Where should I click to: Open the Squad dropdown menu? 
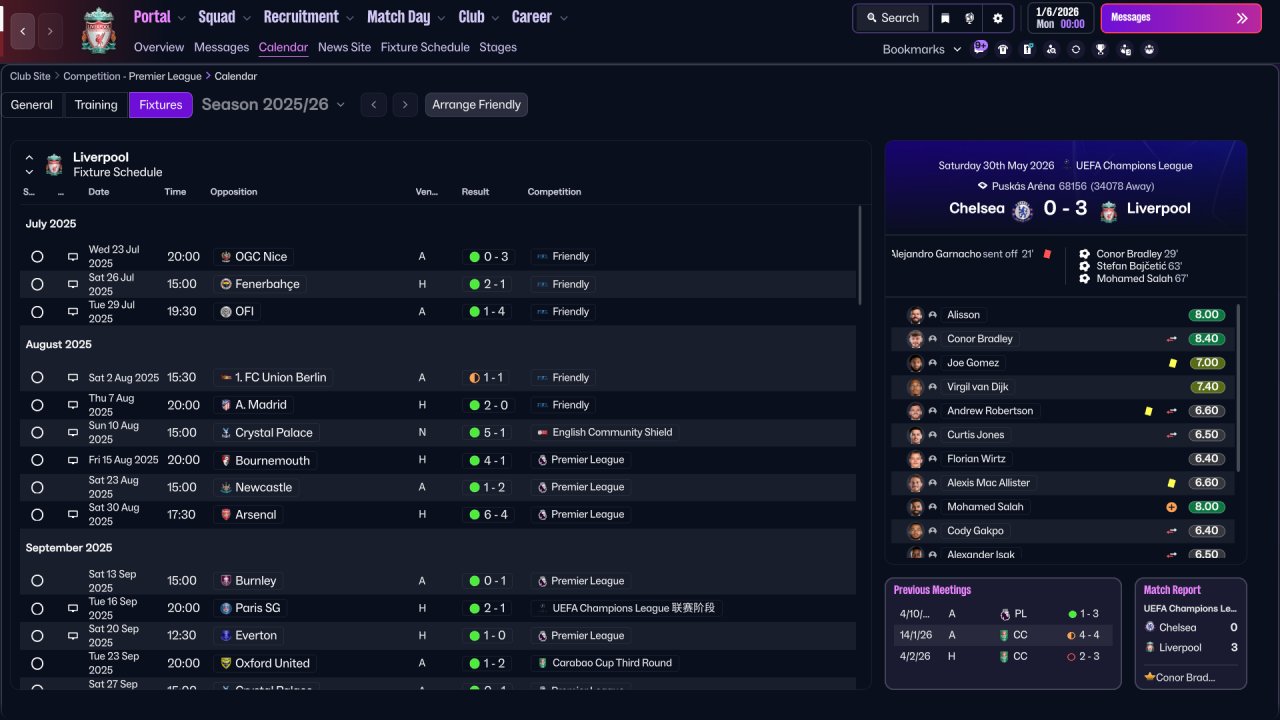(225, 17)
